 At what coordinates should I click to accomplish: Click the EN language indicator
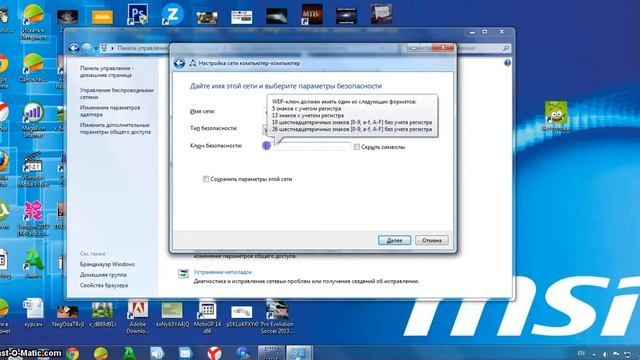581,353
